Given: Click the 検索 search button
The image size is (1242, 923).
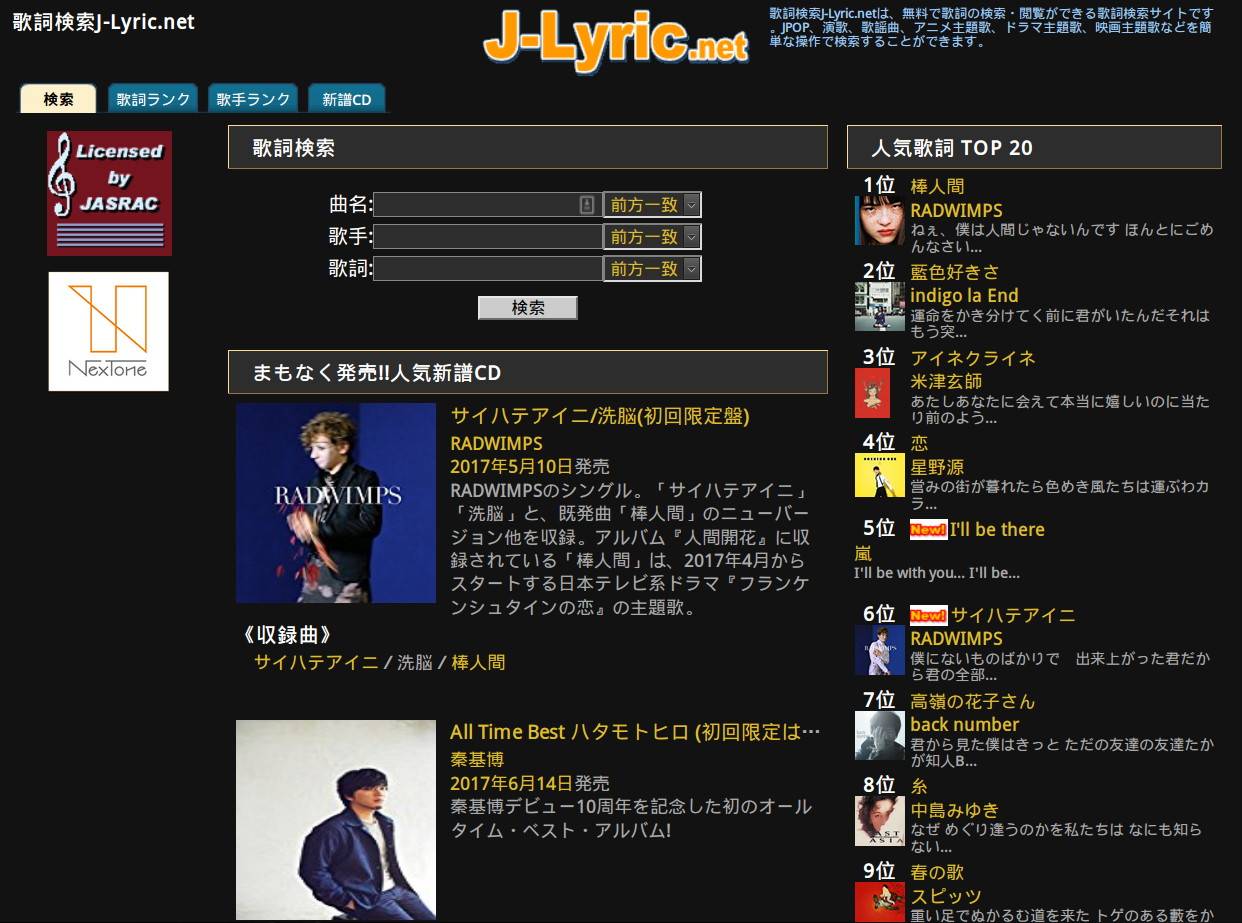Looking at the screenshot, I should 528,308.
